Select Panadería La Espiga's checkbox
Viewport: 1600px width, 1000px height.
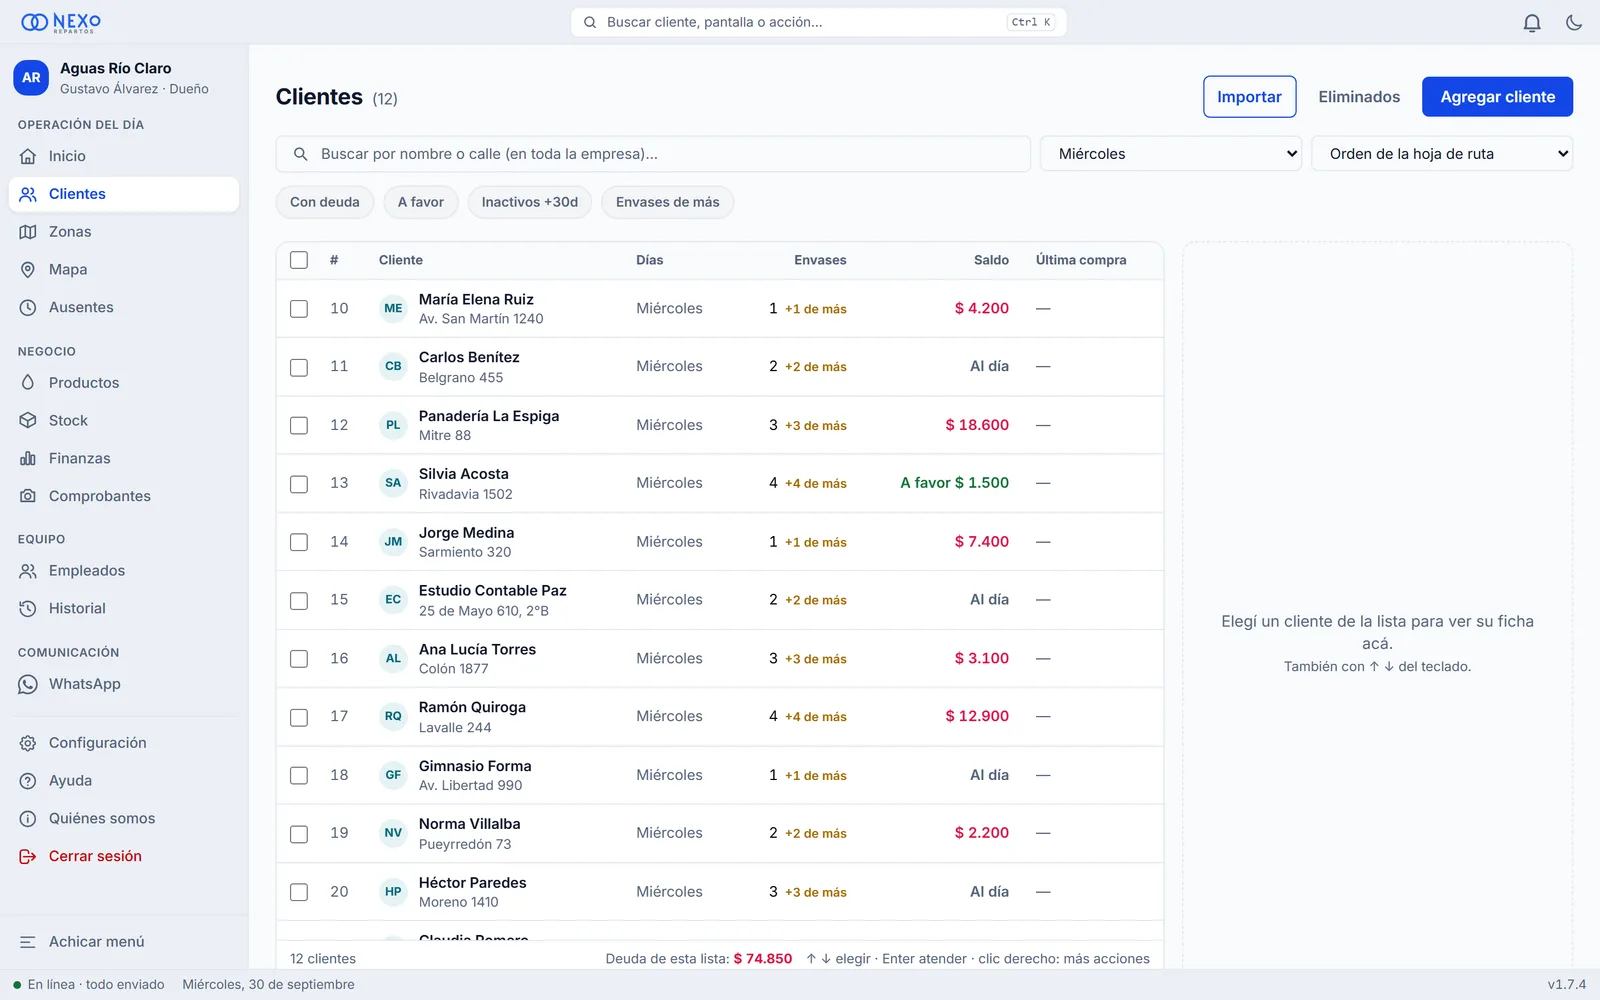point(299,425)
